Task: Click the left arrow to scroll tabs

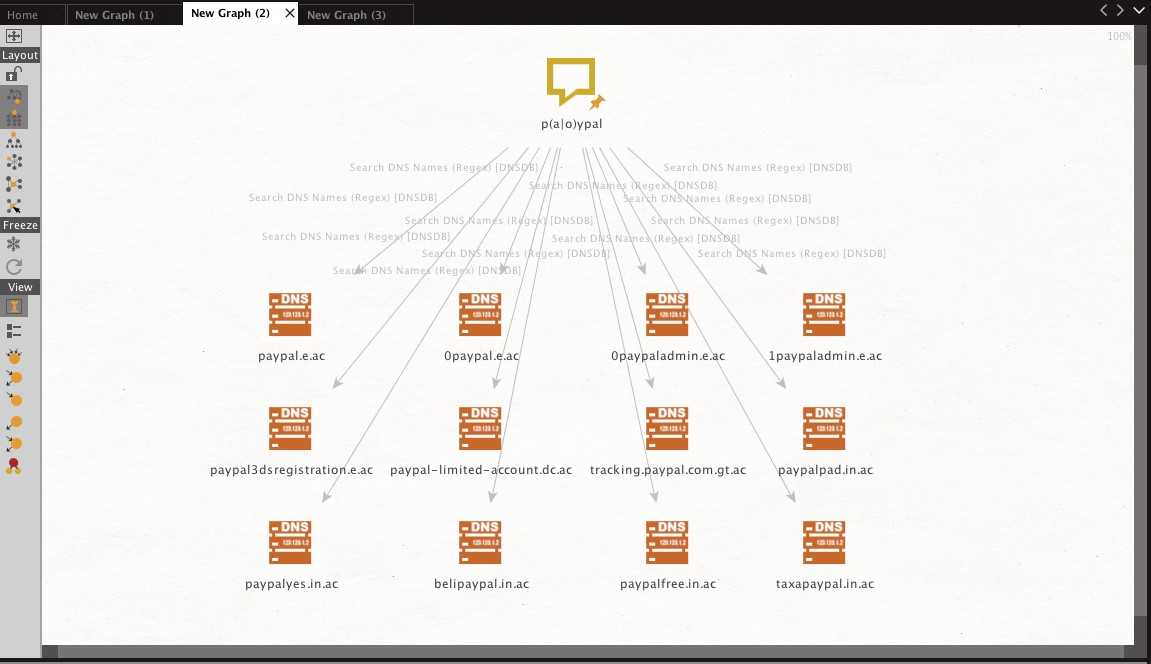Action: pos(1104,10)
